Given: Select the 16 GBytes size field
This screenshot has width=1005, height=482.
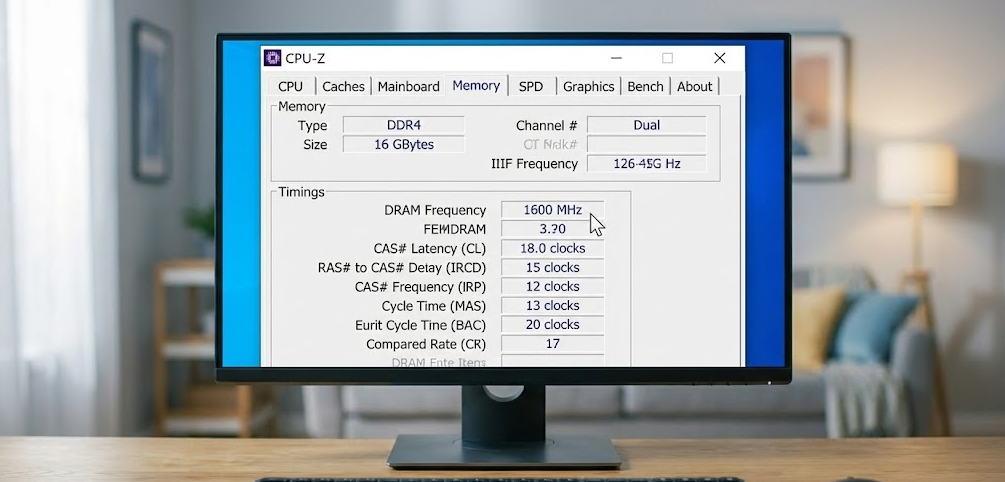Looking at the screenshot, I should (404, 144).
